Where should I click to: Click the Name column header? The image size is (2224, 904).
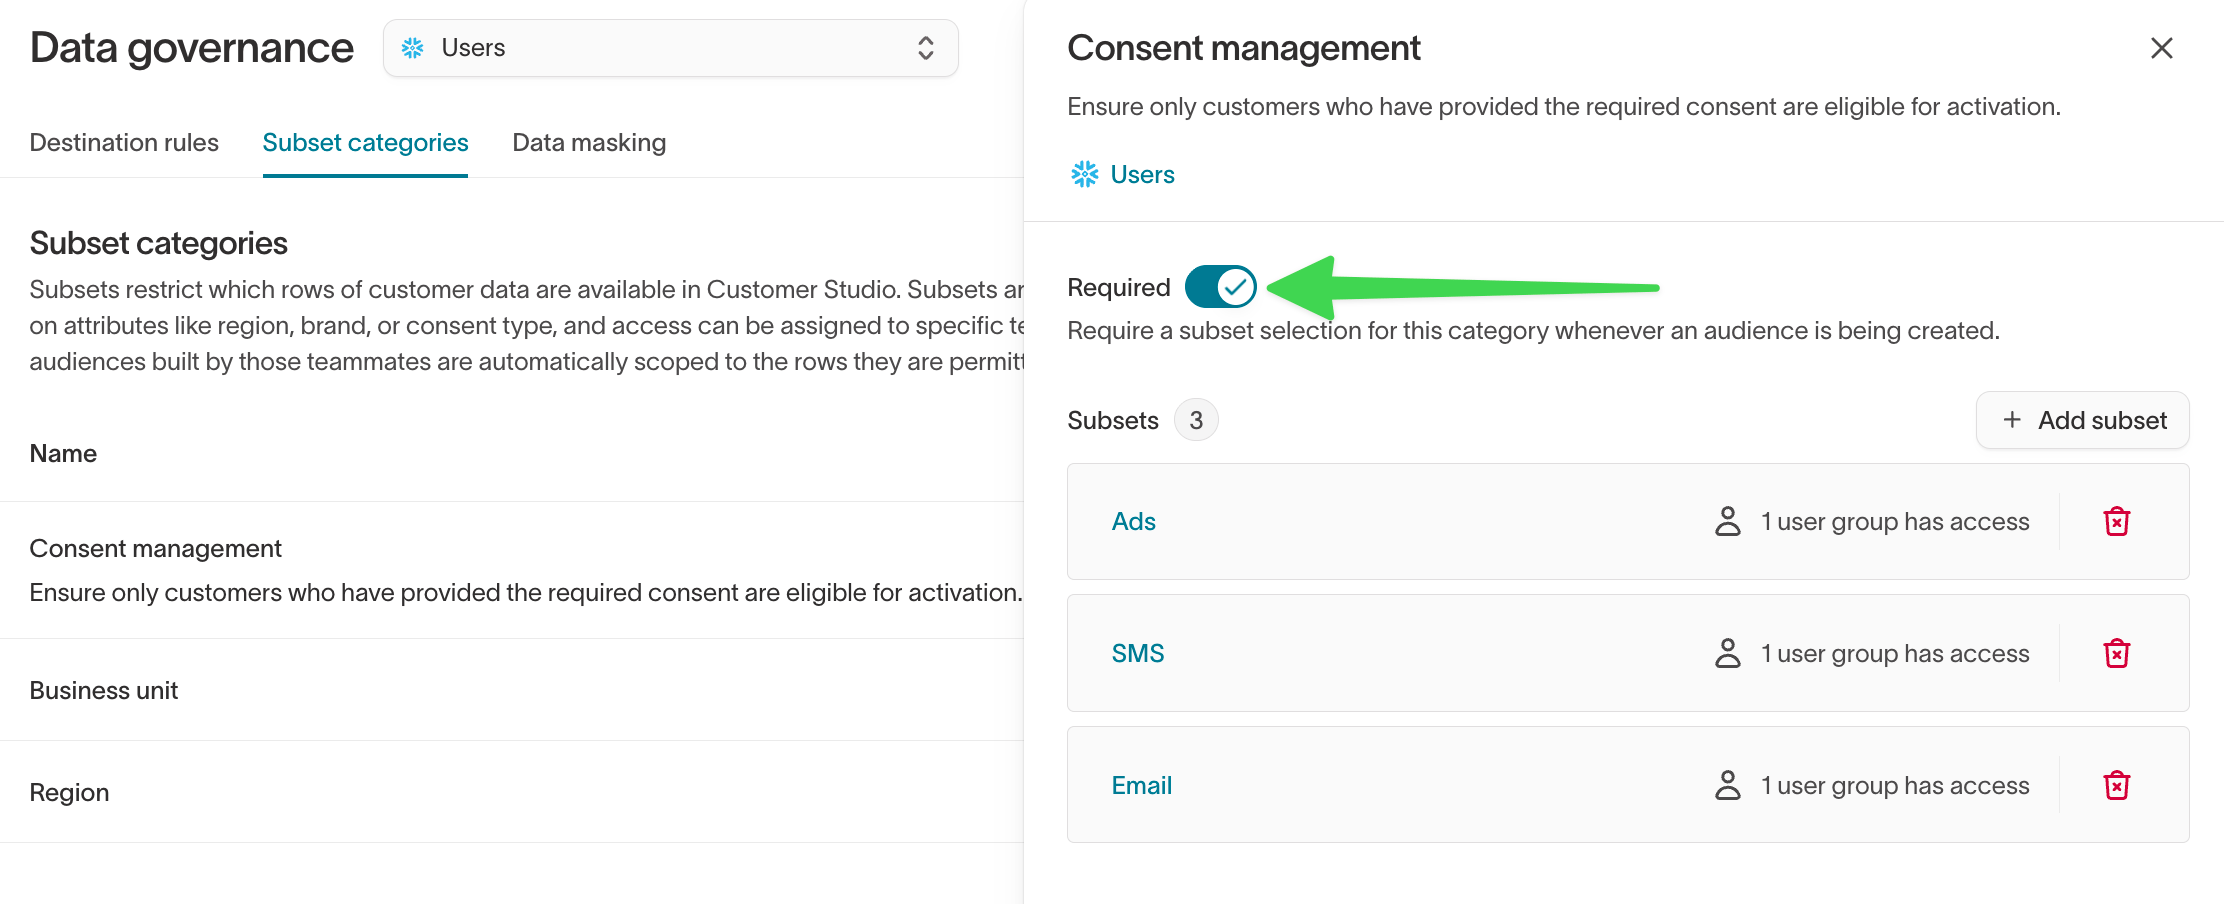[x=63, y=454]
